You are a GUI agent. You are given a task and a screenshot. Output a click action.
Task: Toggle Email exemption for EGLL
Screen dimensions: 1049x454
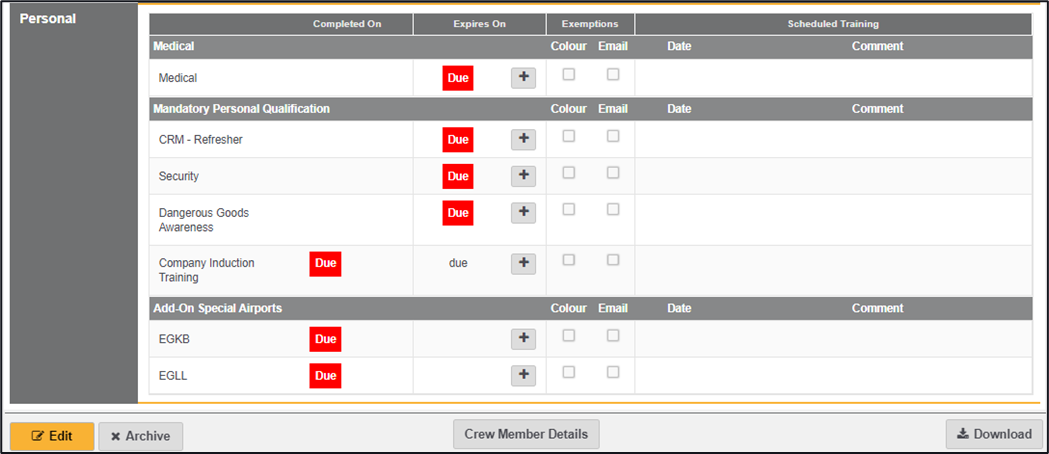tap(613, 372)
